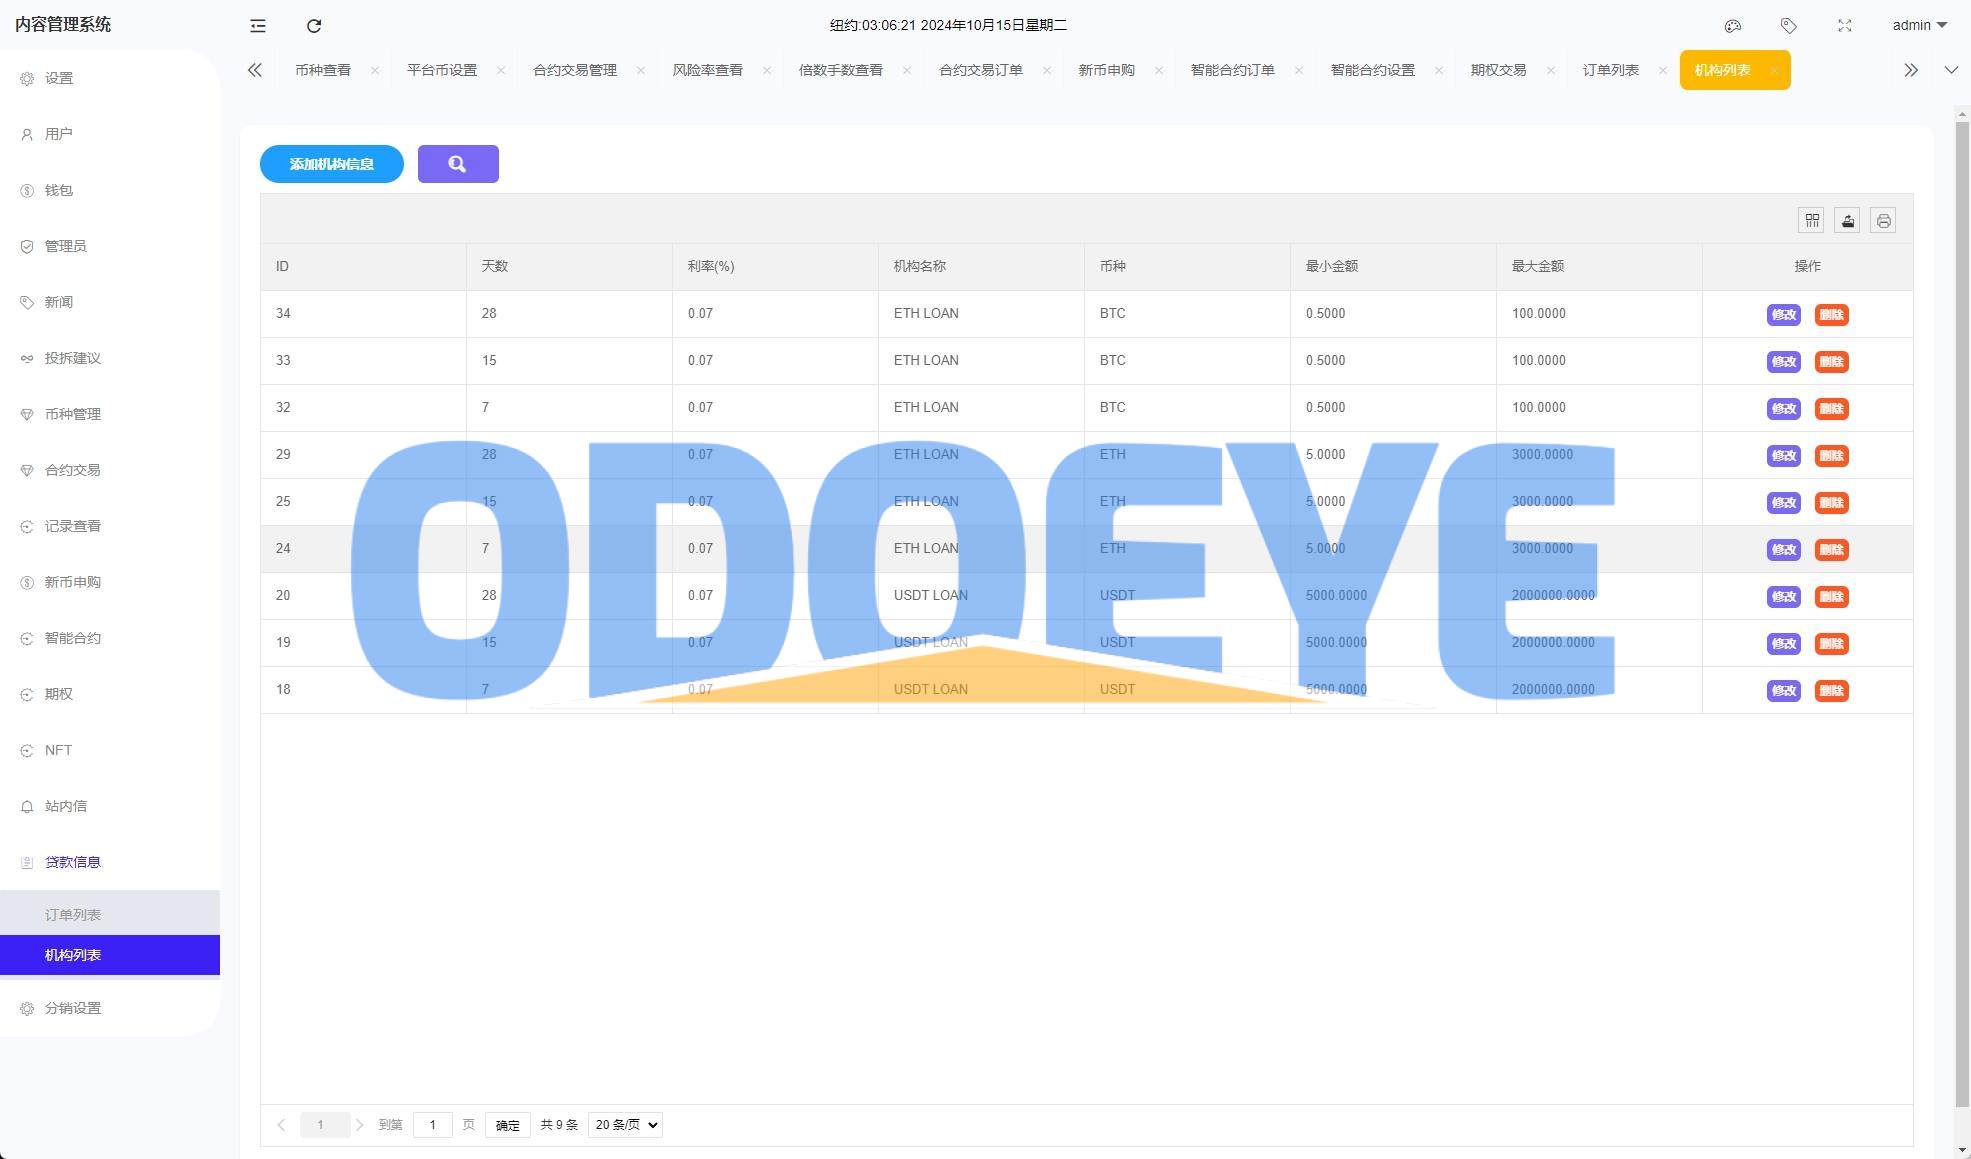
Task: Switch to 倍数手数查看 tab
Action: [x=841, y=70]
